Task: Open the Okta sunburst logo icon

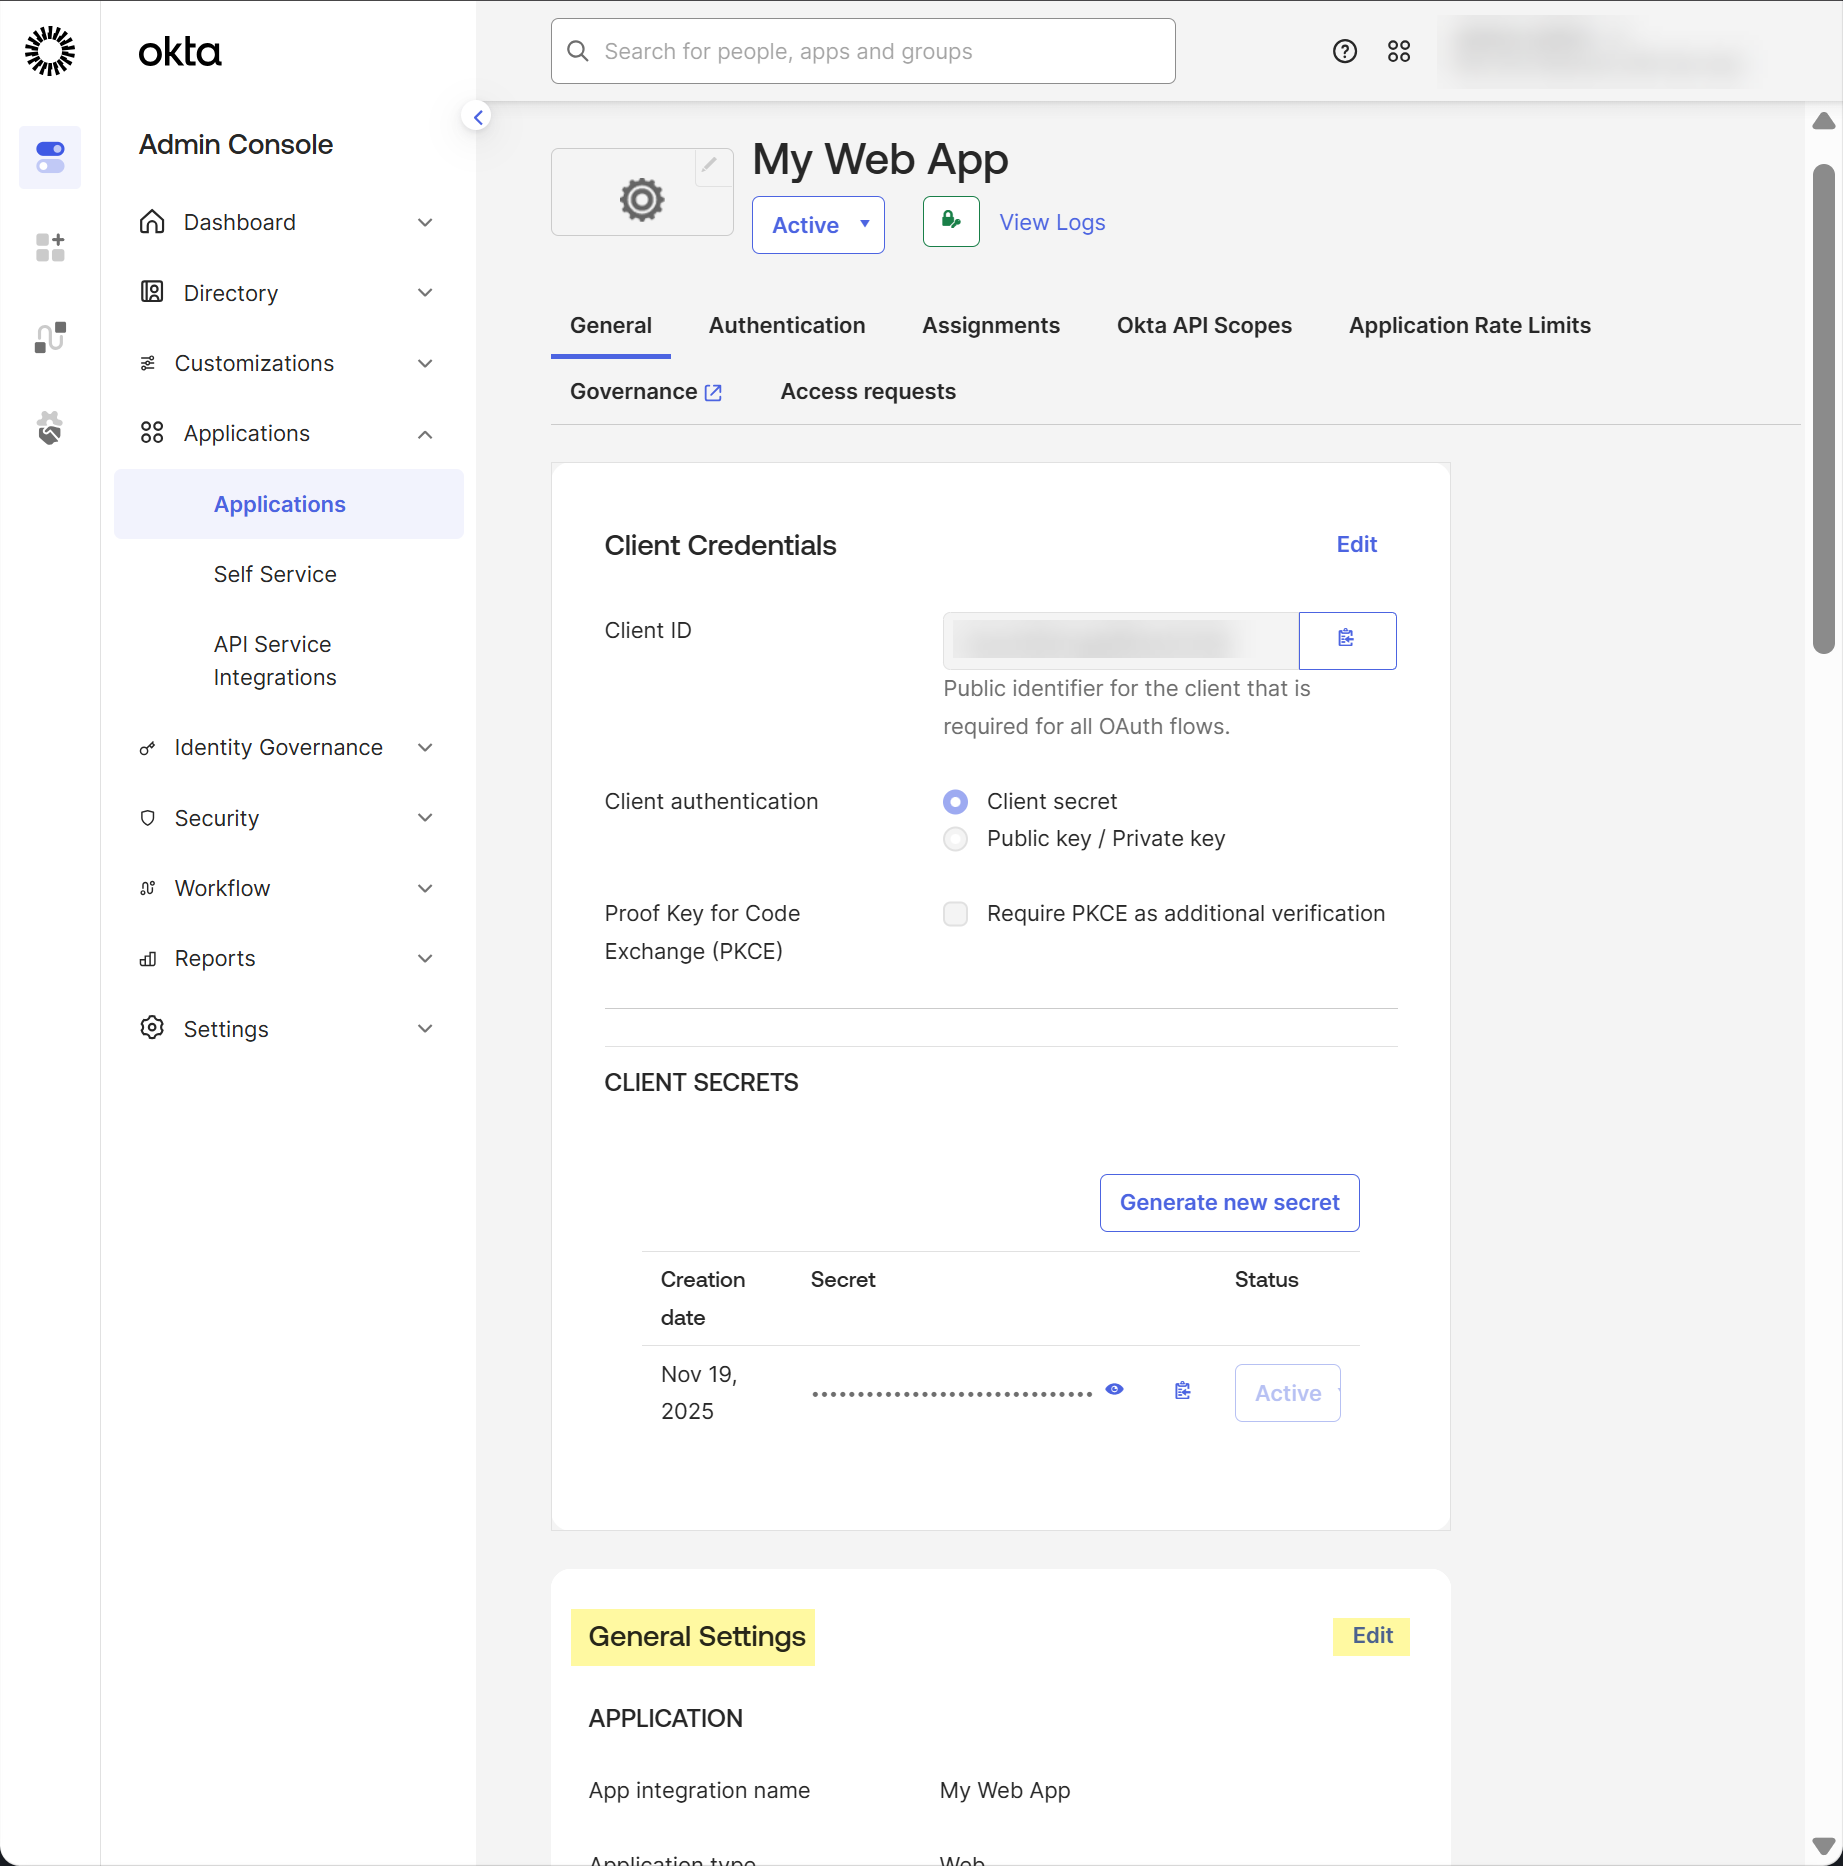Action: [50, 51]
